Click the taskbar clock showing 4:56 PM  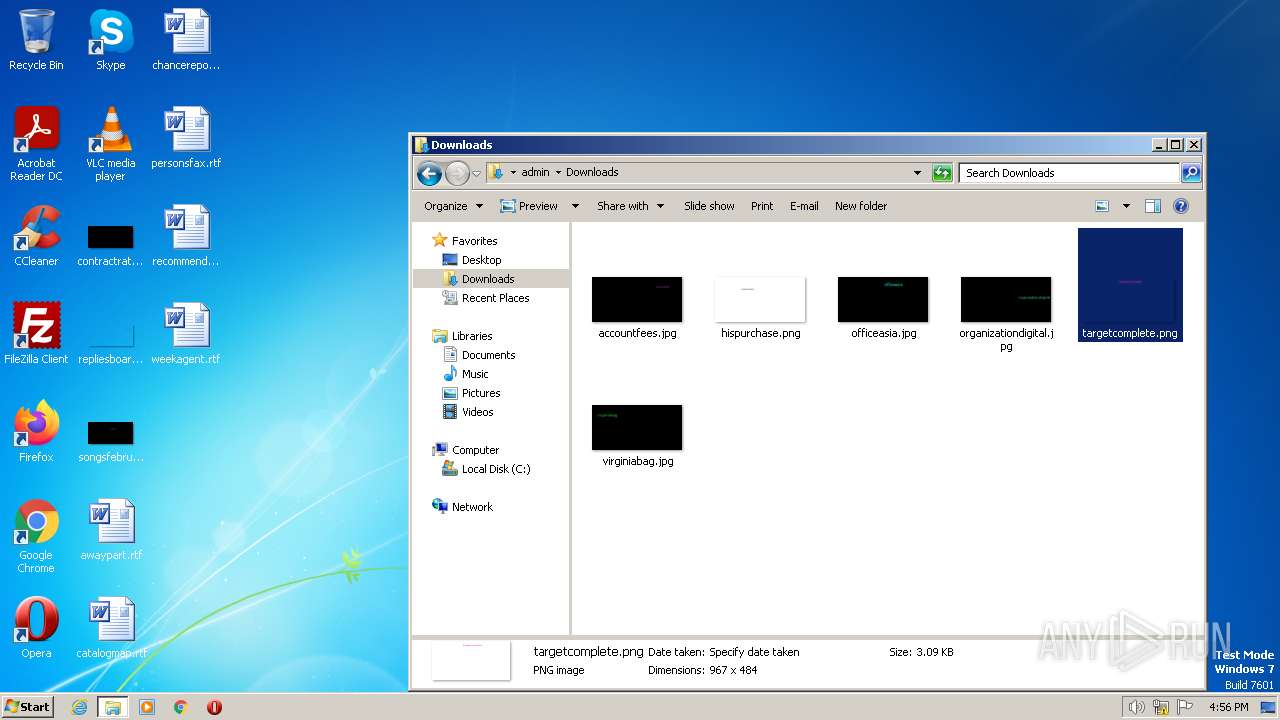tap(1228, 707)
